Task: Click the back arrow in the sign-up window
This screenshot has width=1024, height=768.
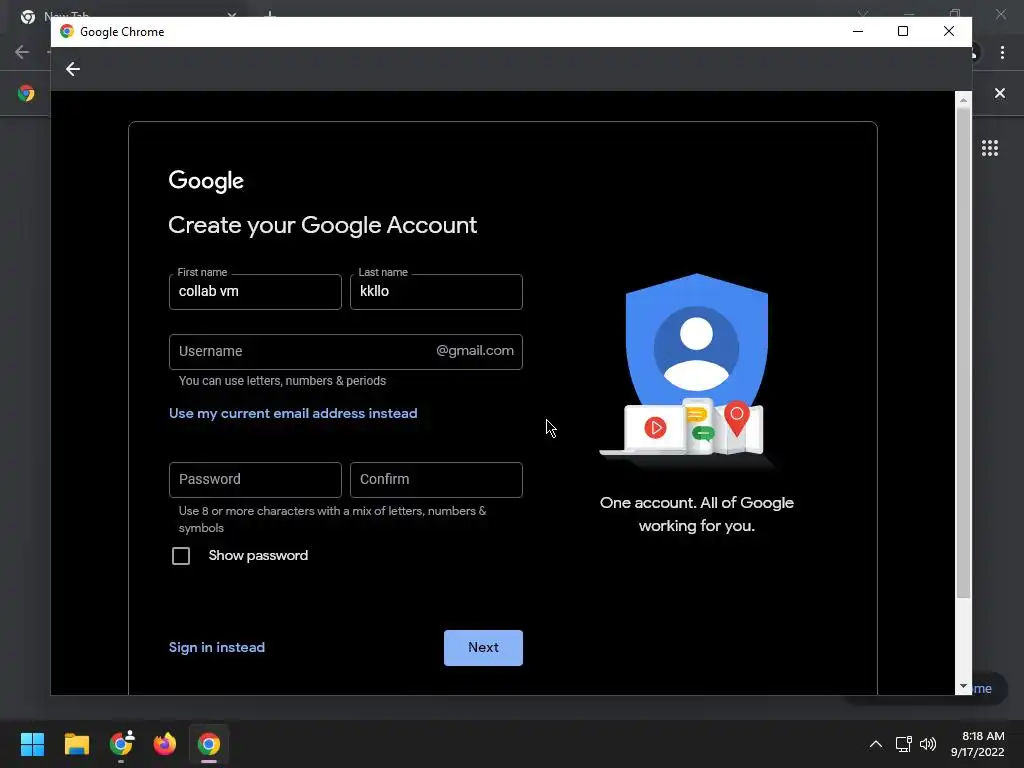Action: click(72, 69)
